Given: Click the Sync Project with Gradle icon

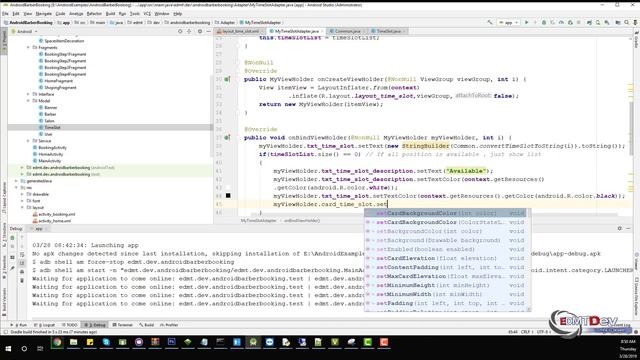Looking at the screenshot, I should (589, 22).
